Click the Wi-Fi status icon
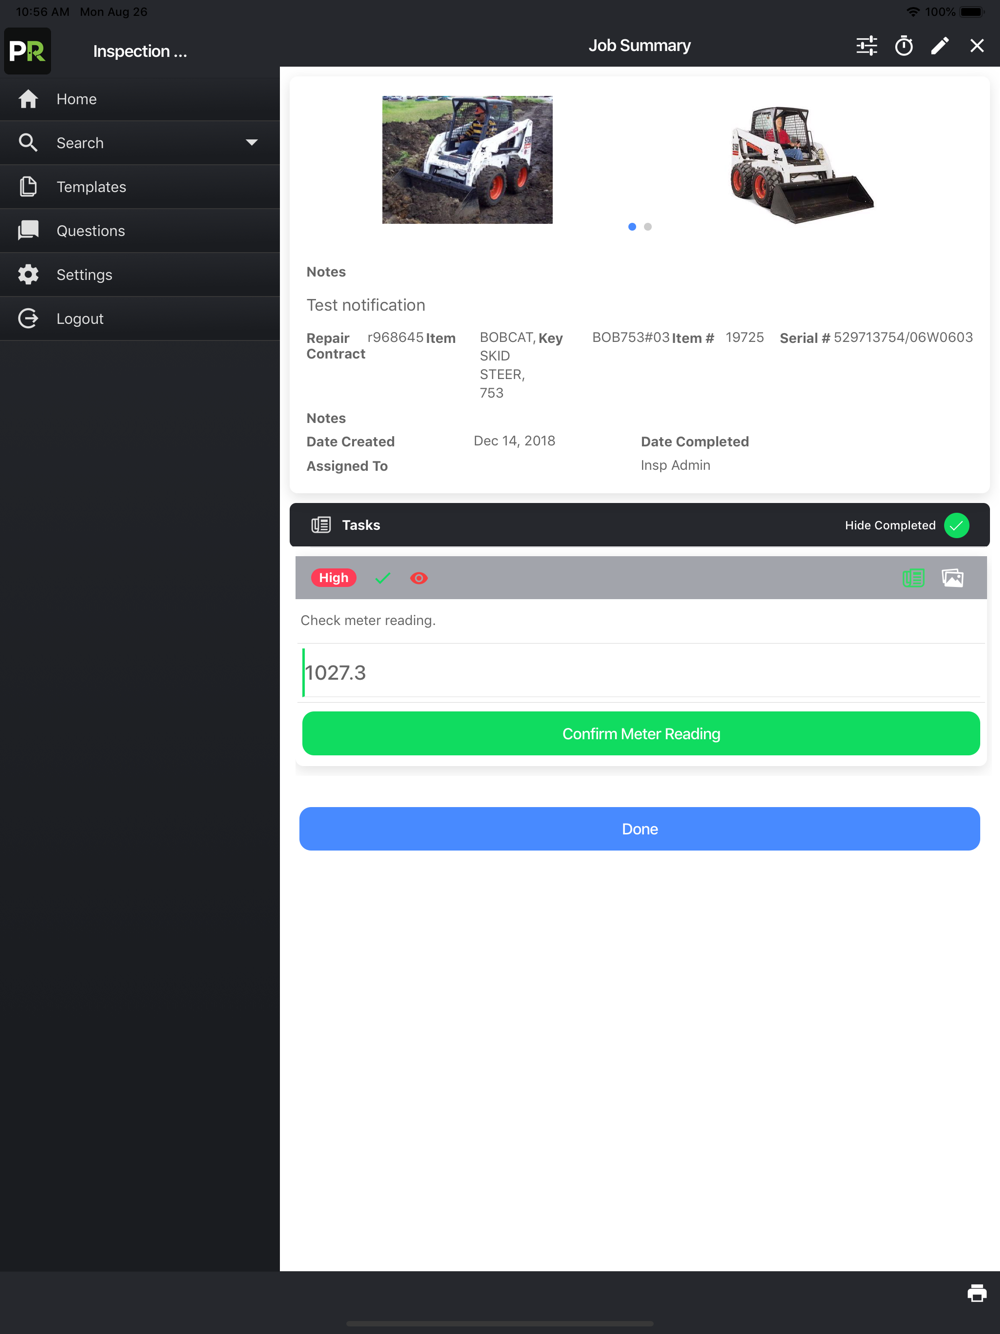This screenshot has width=1000, height=1334. 913,12
